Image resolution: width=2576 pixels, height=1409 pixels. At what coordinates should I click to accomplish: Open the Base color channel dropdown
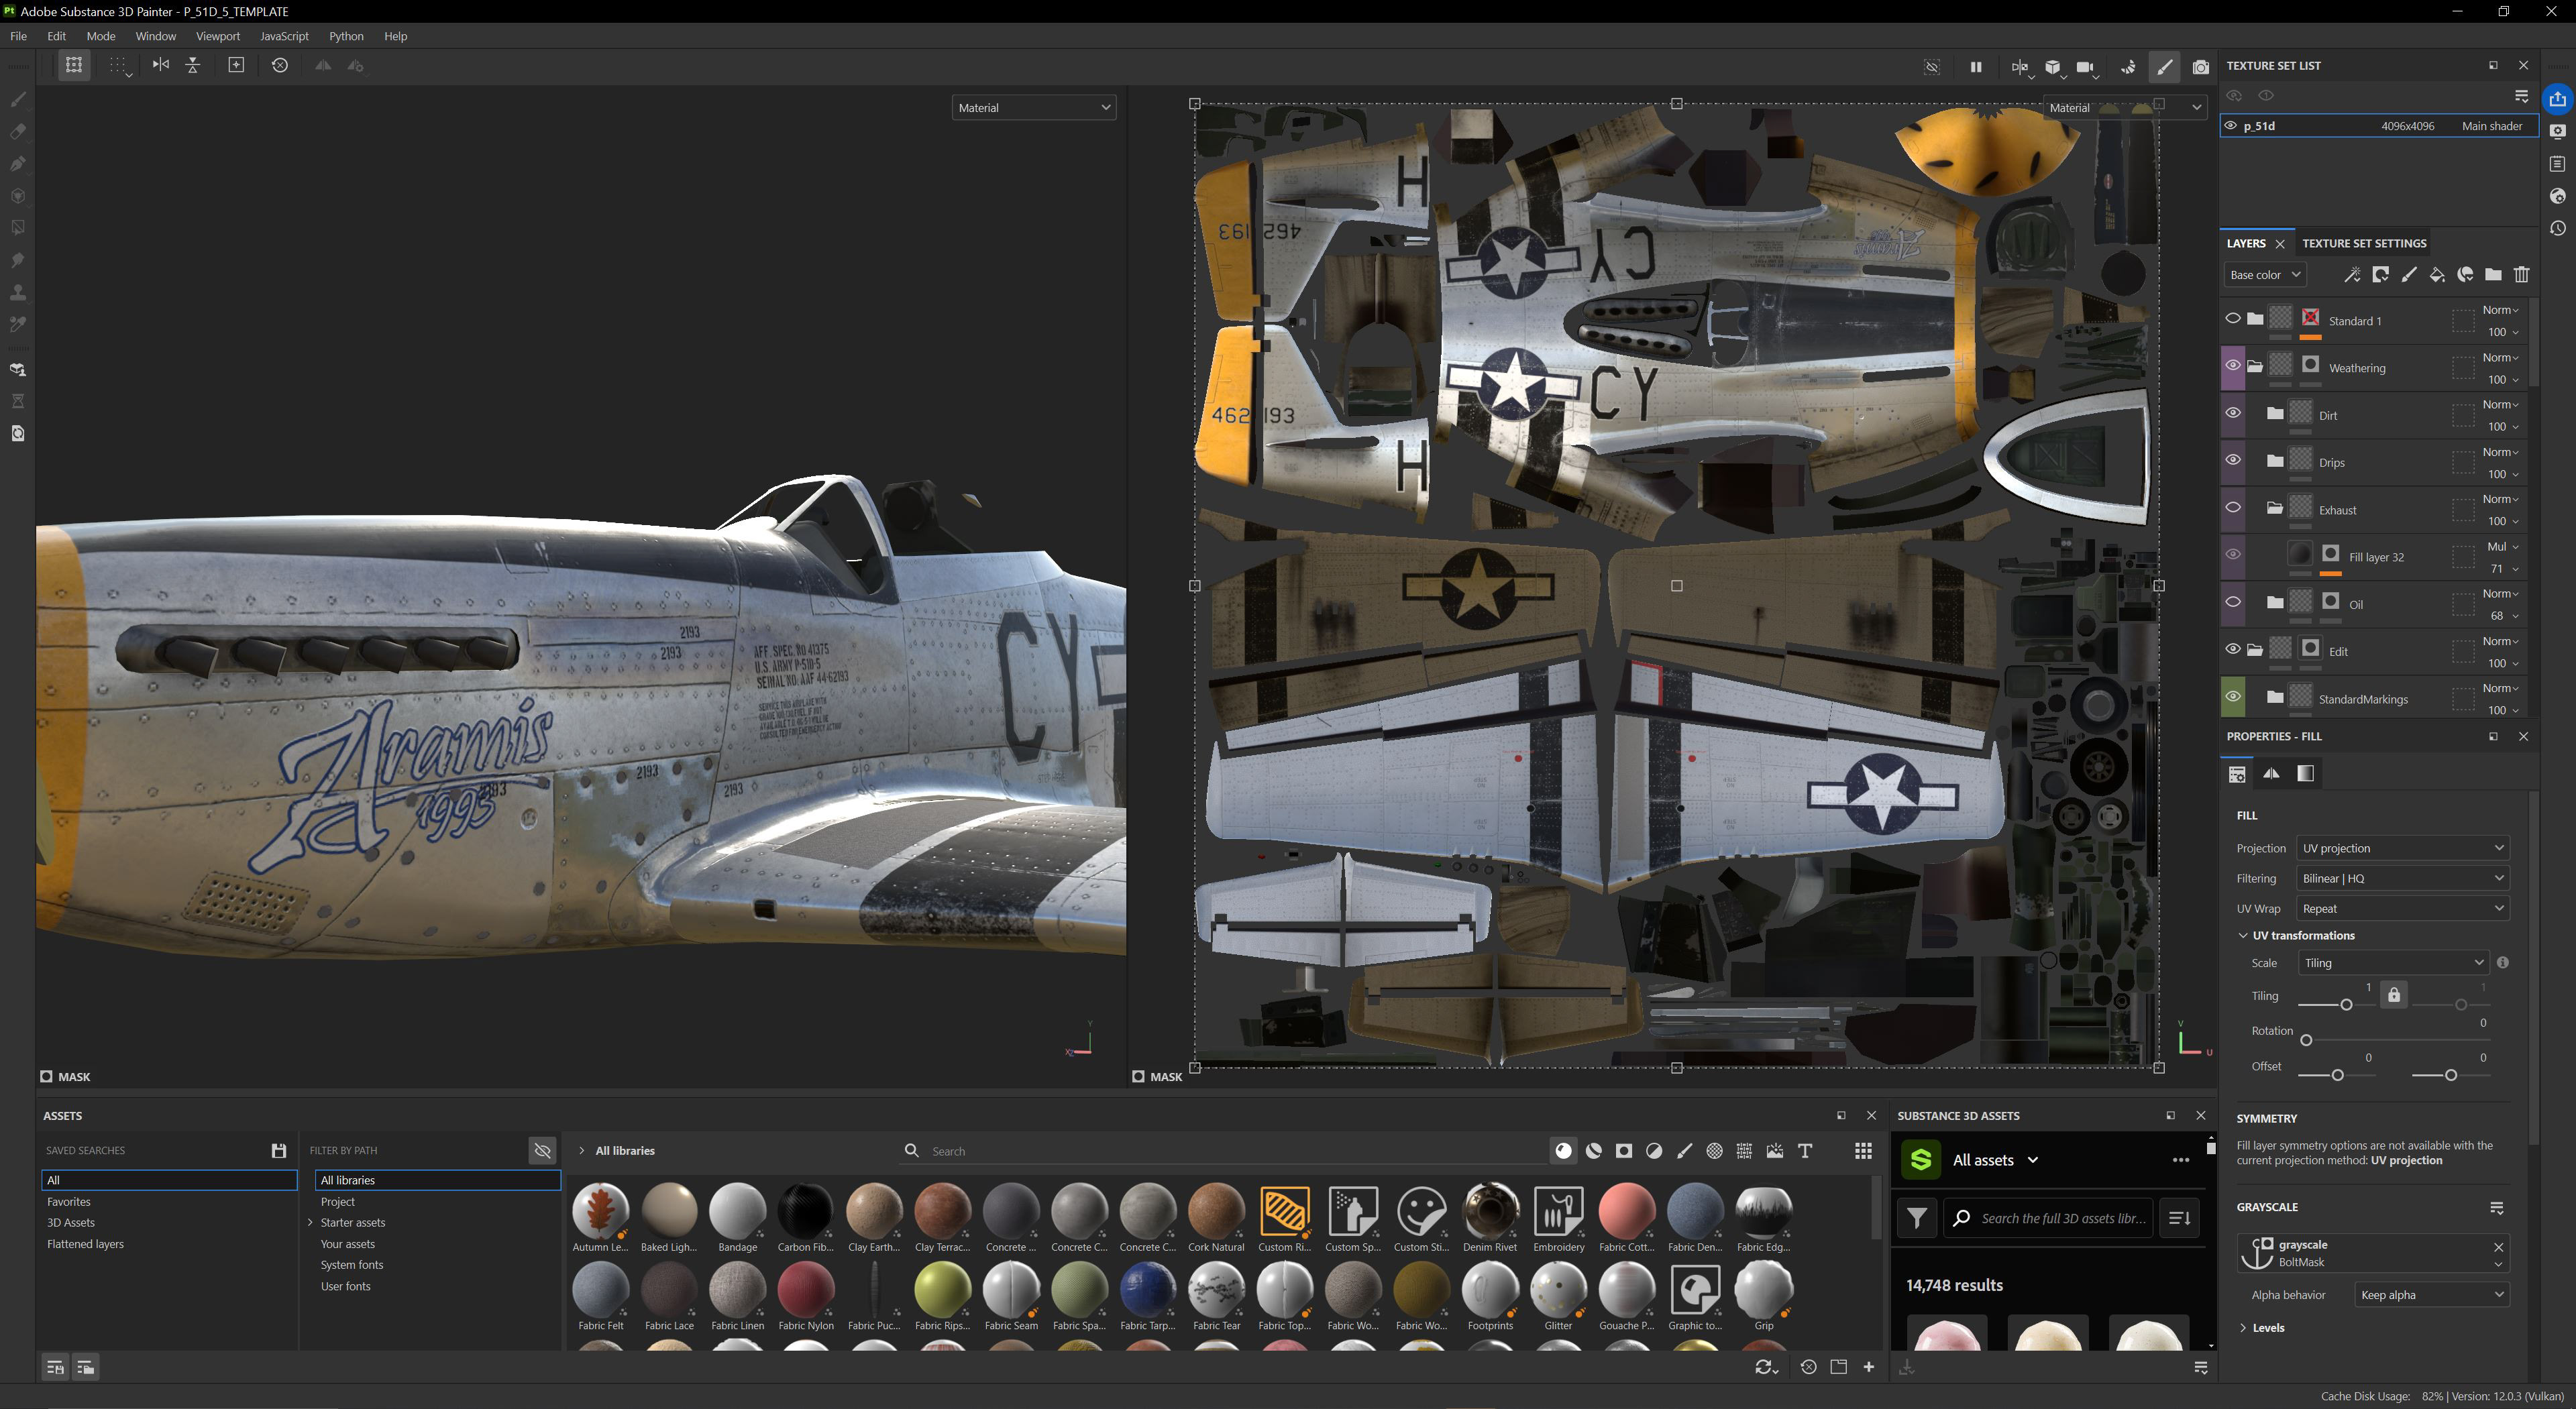coord(2265,275)
